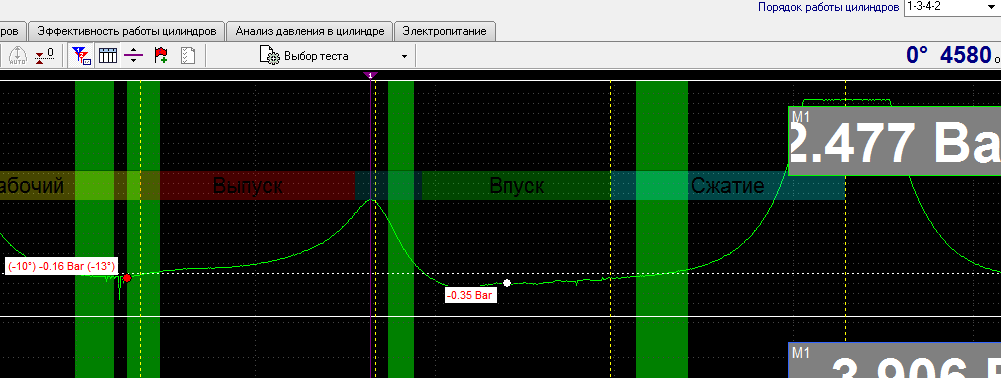The image size is (1001, 378).
Task: Switch to Эффективность работы цилиндров tab
Action: click(128, 31)
